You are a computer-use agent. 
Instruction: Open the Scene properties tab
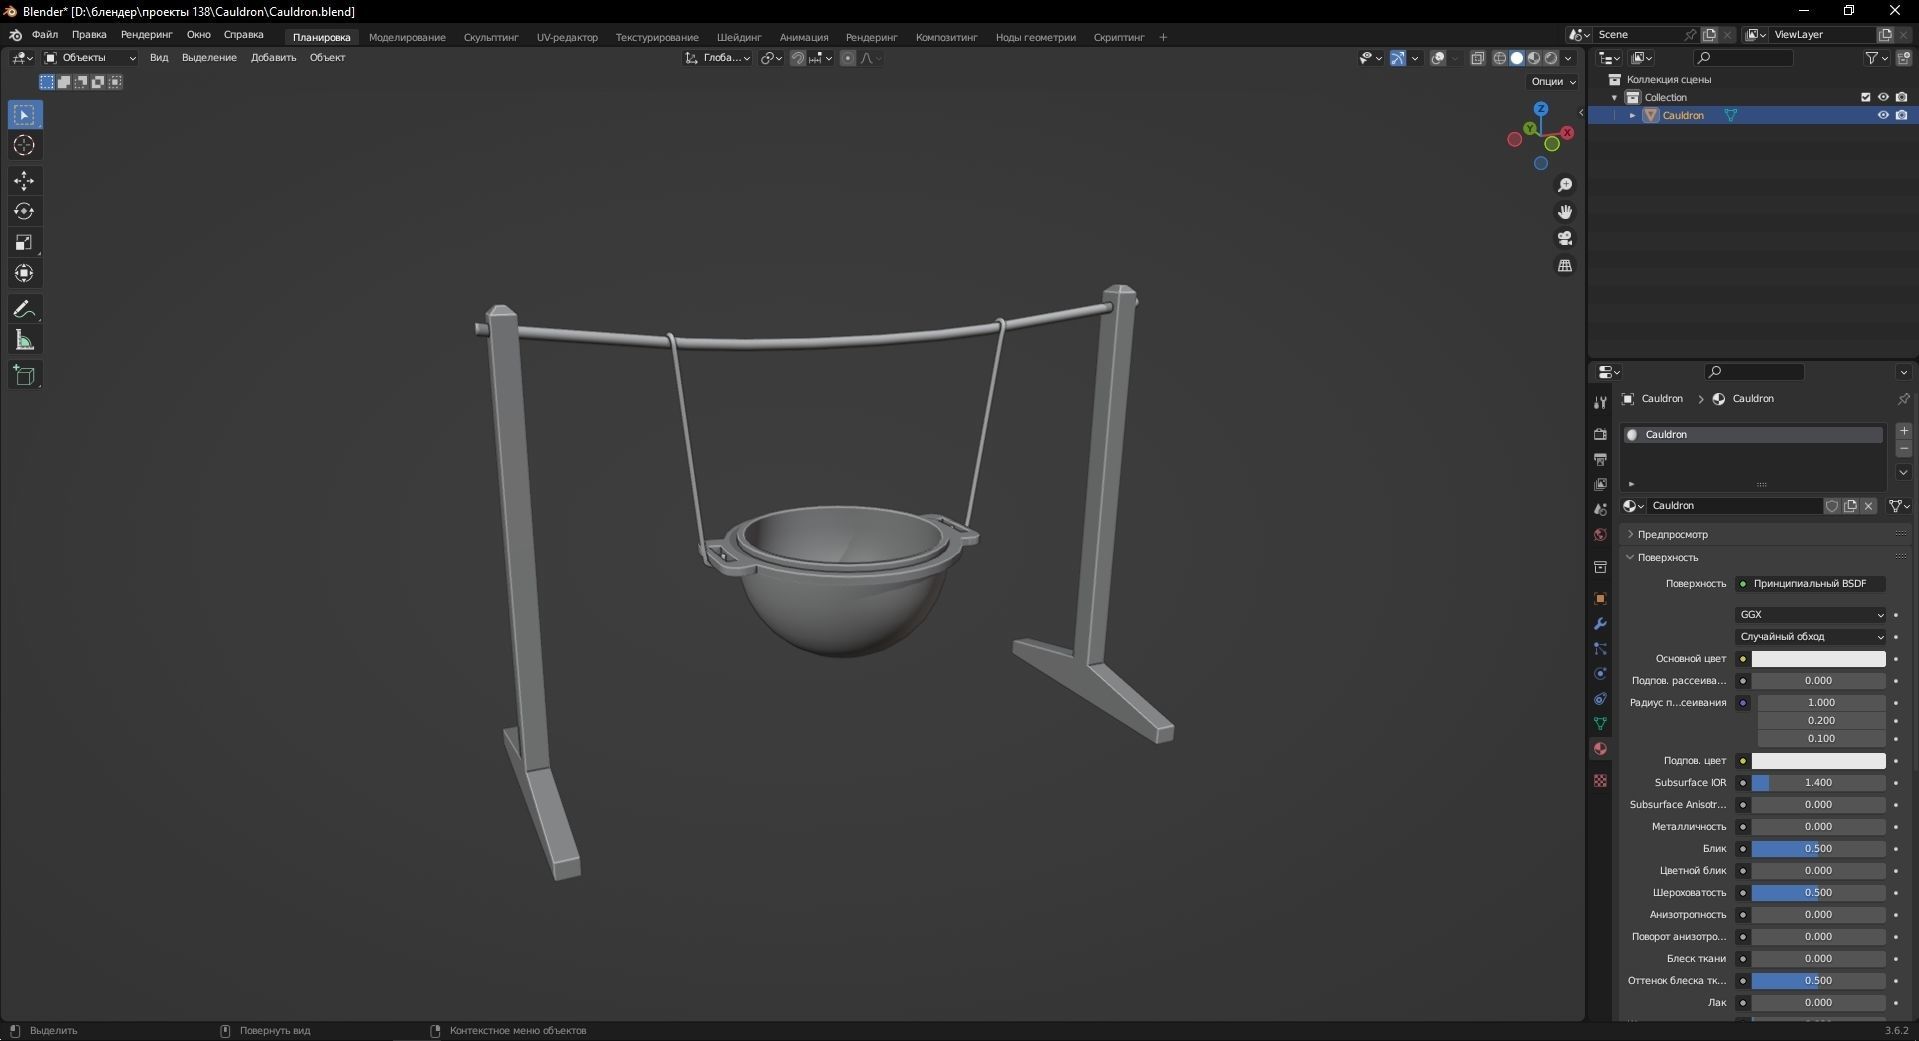(x=1600, y=509)
